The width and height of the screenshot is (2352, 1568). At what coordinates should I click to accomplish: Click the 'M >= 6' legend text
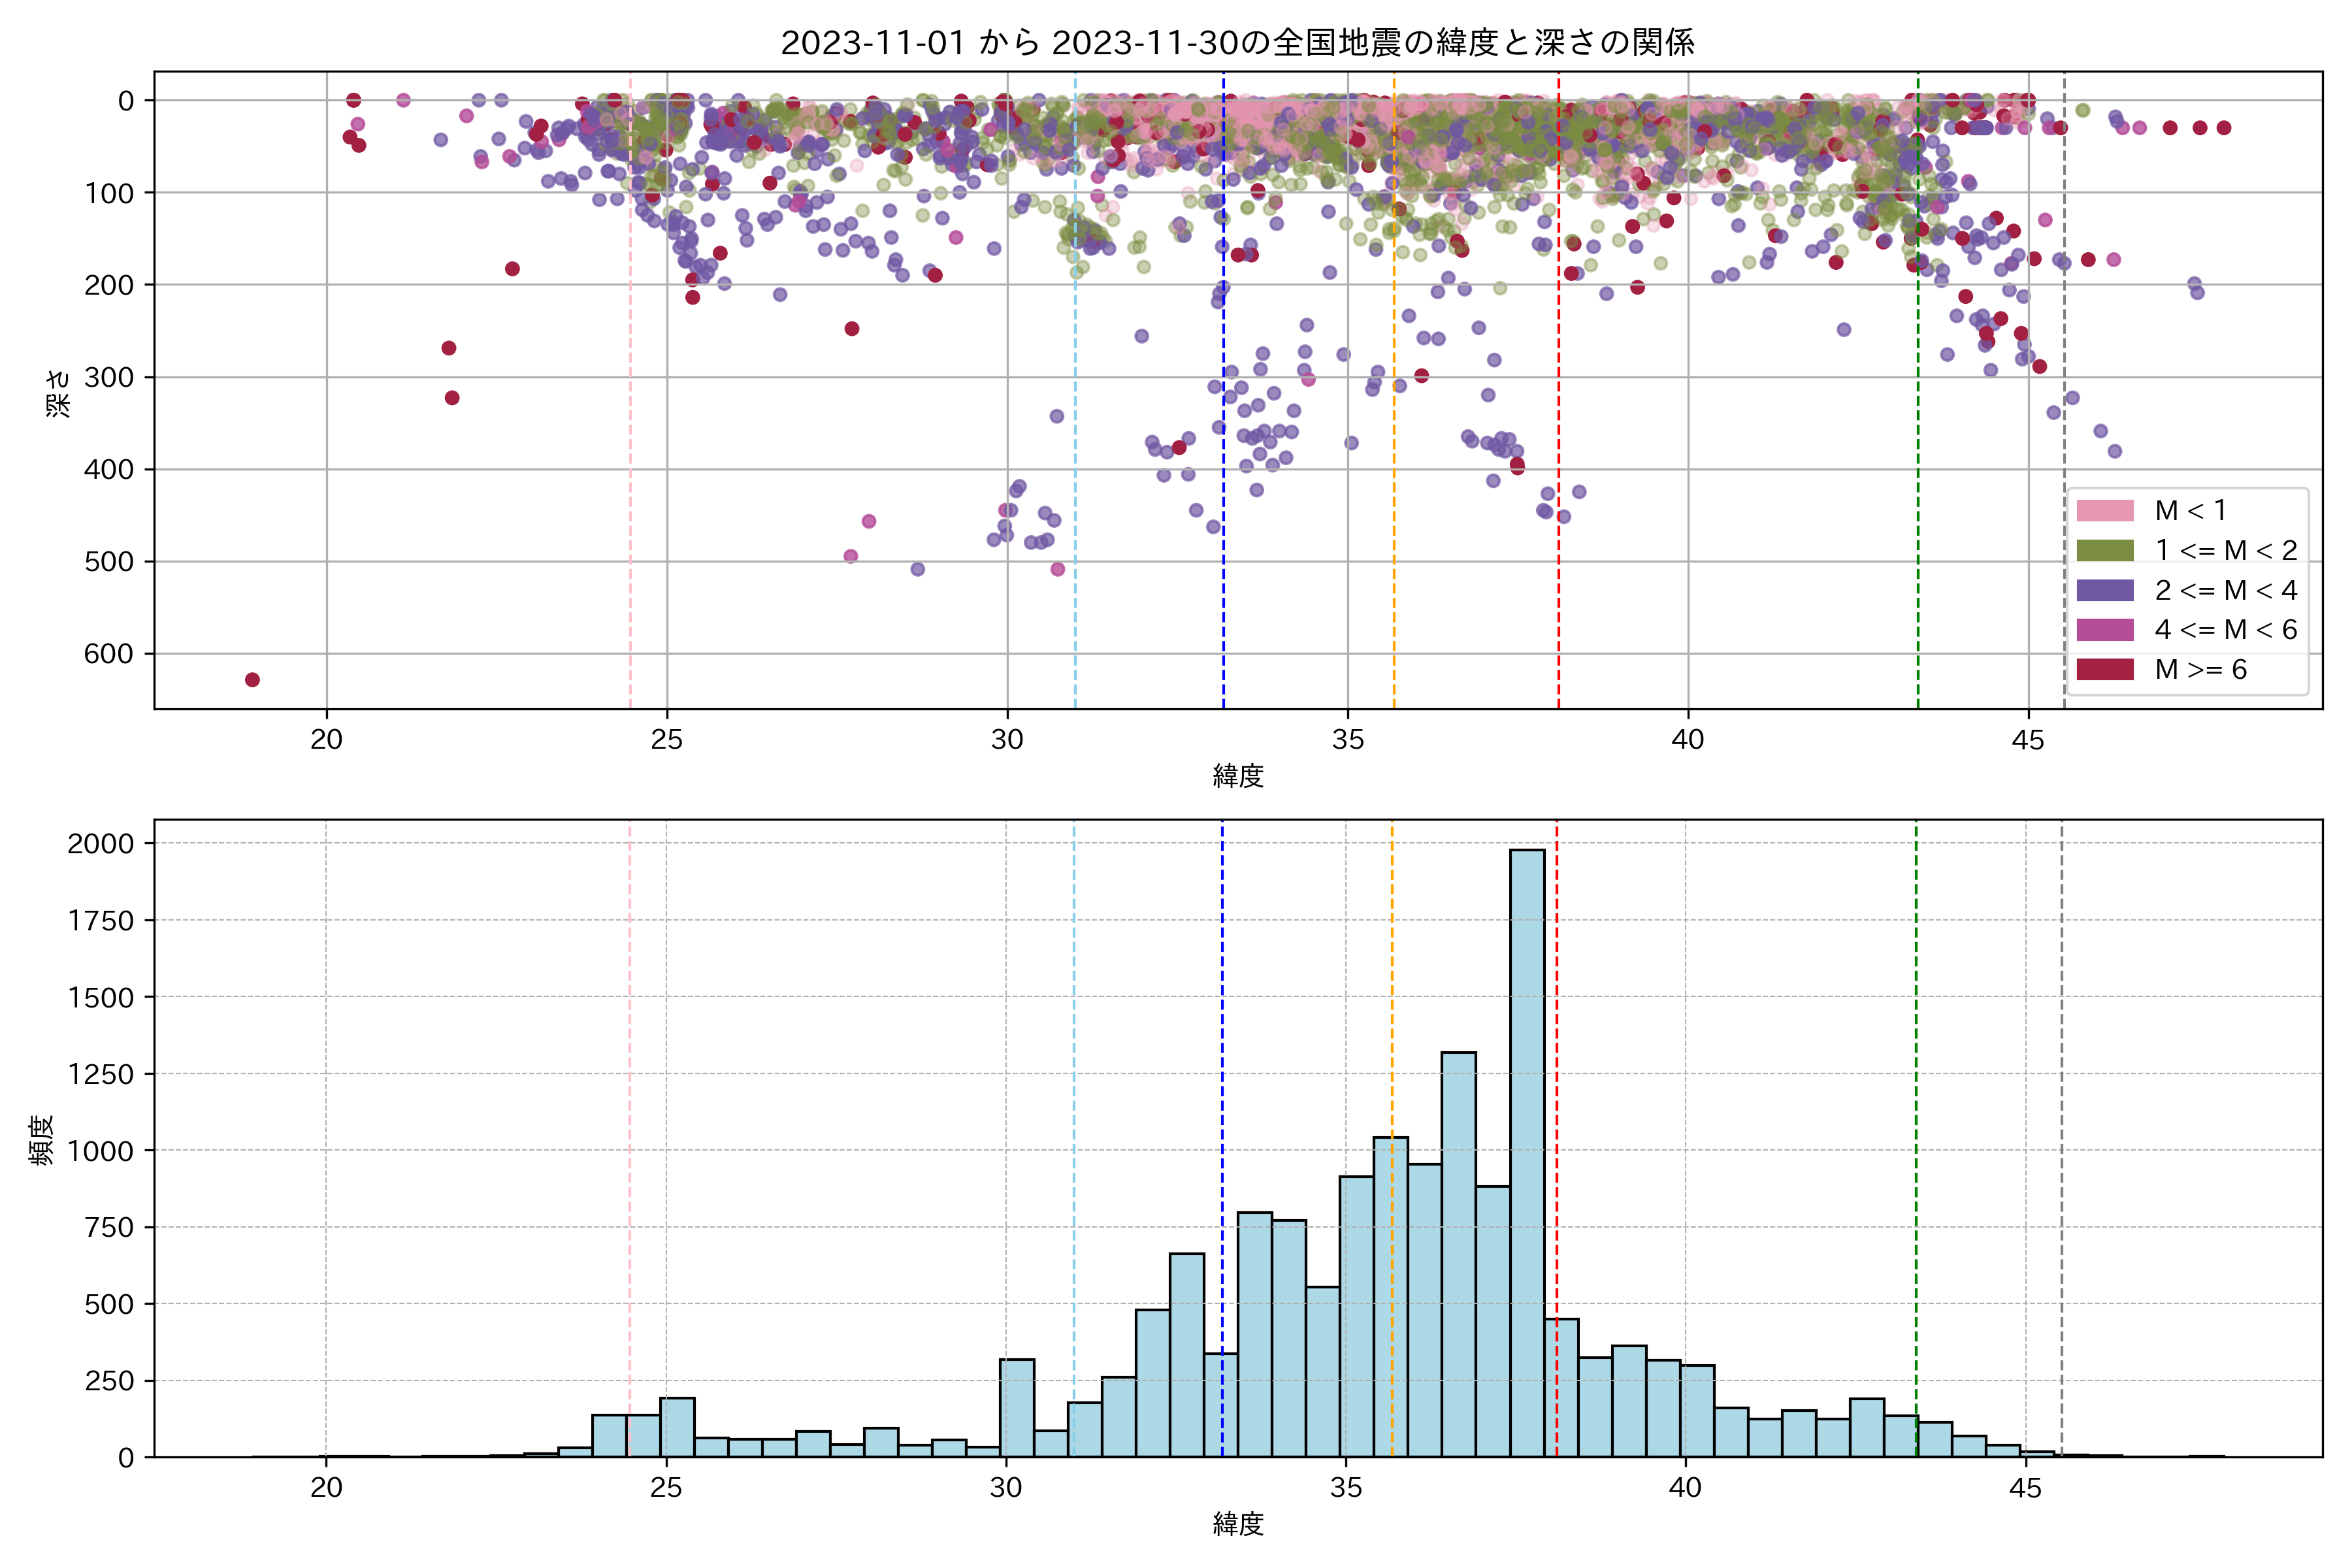(x=2201, y=670)
